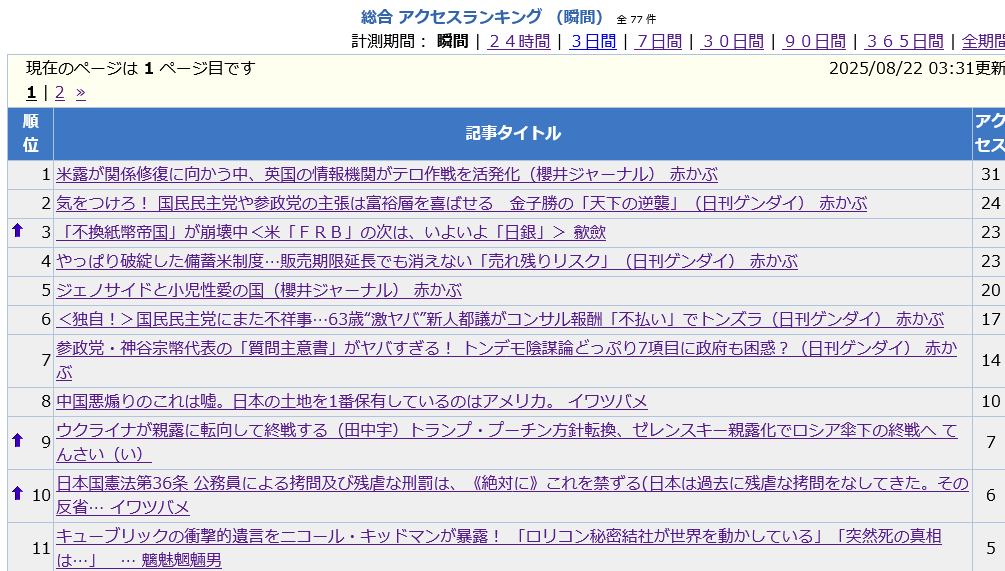1005x571 pixels.
Task: Open article ウクライナが親露に転向して終戦する
Action: pyautogui.click(x=506, y=442)
